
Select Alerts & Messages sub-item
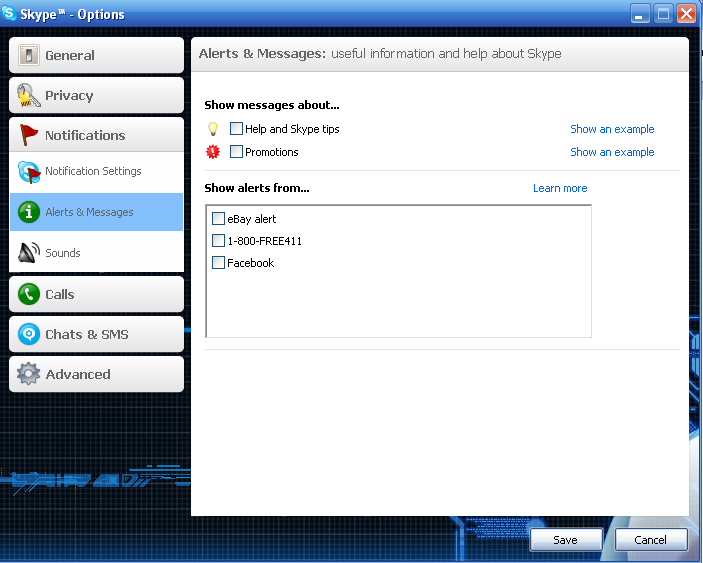pyautogui.click(x=96, y=212)
